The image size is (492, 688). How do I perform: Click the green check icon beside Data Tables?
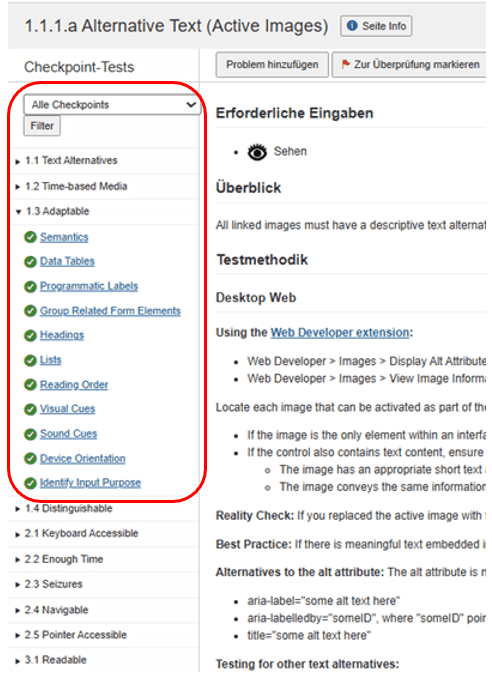point(30,262)
